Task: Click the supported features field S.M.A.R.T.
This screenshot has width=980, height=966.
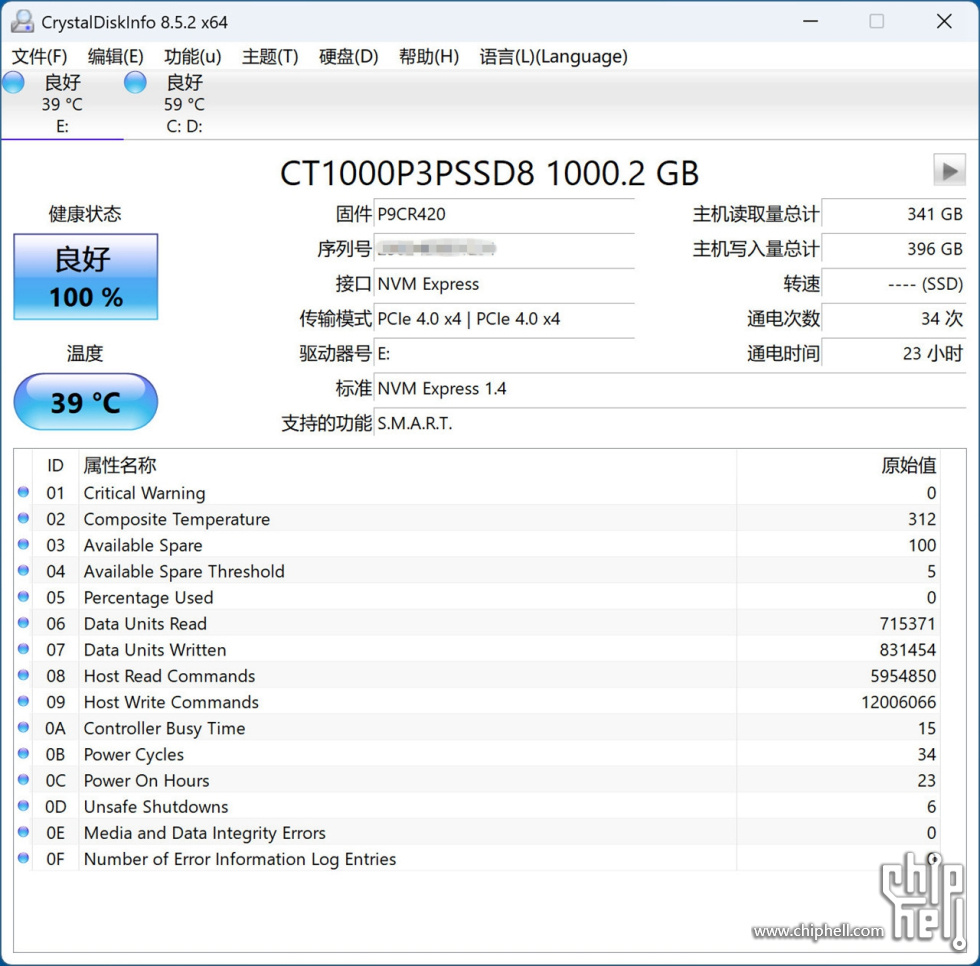Action: coord(670,424)
